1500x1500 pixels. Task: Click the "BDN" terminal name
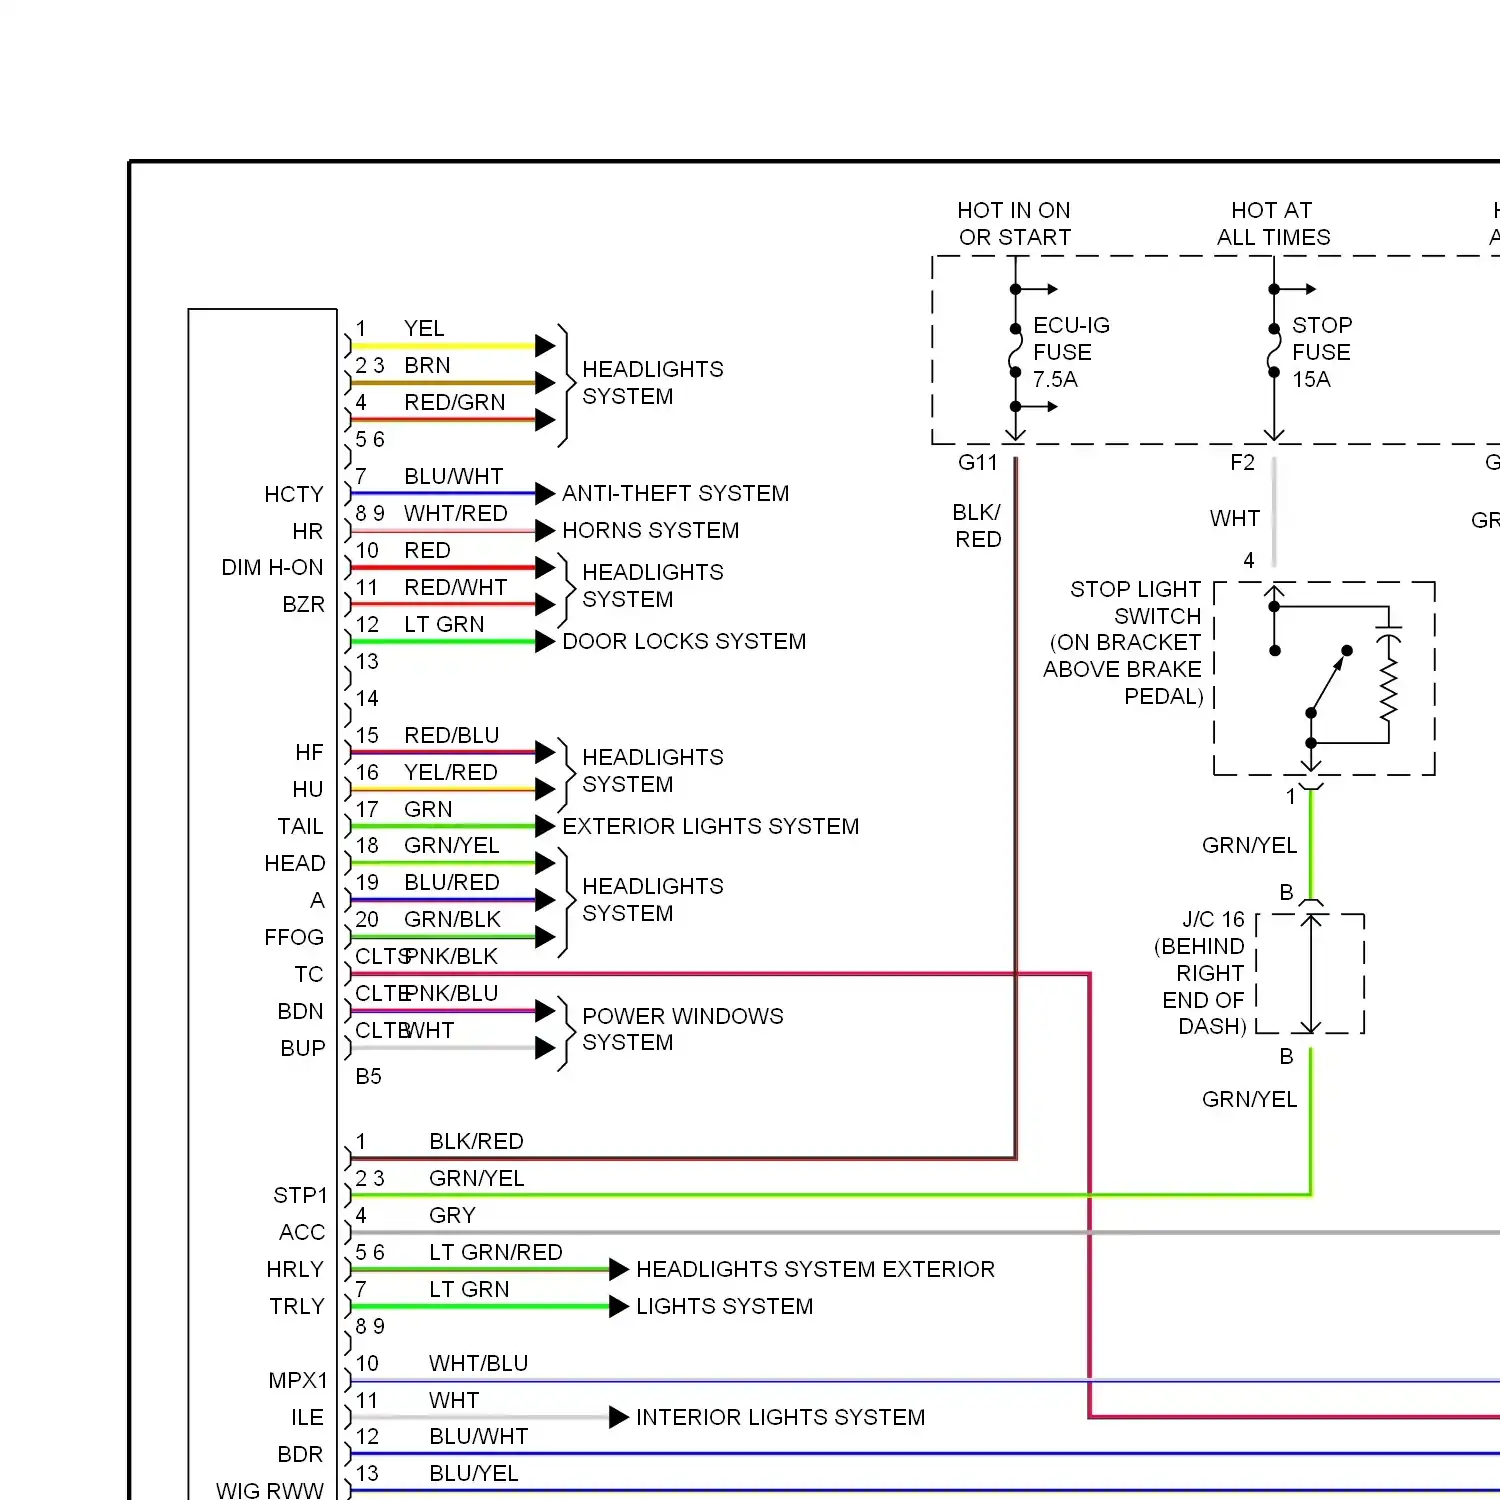click(x=300, y=1012)
